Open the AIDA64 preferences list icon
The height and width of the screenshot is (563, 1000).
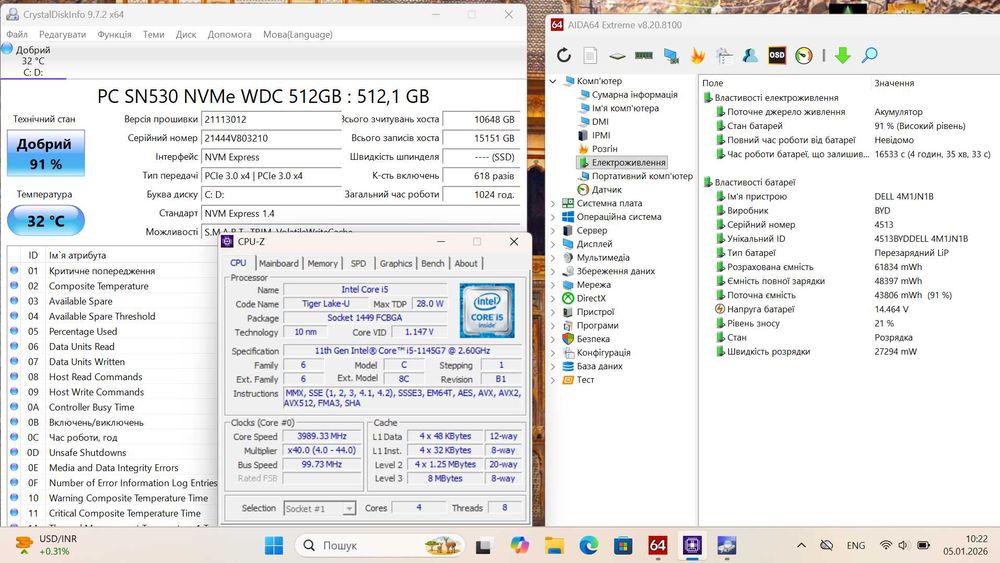pyautogui.click(x=724, y=55)
